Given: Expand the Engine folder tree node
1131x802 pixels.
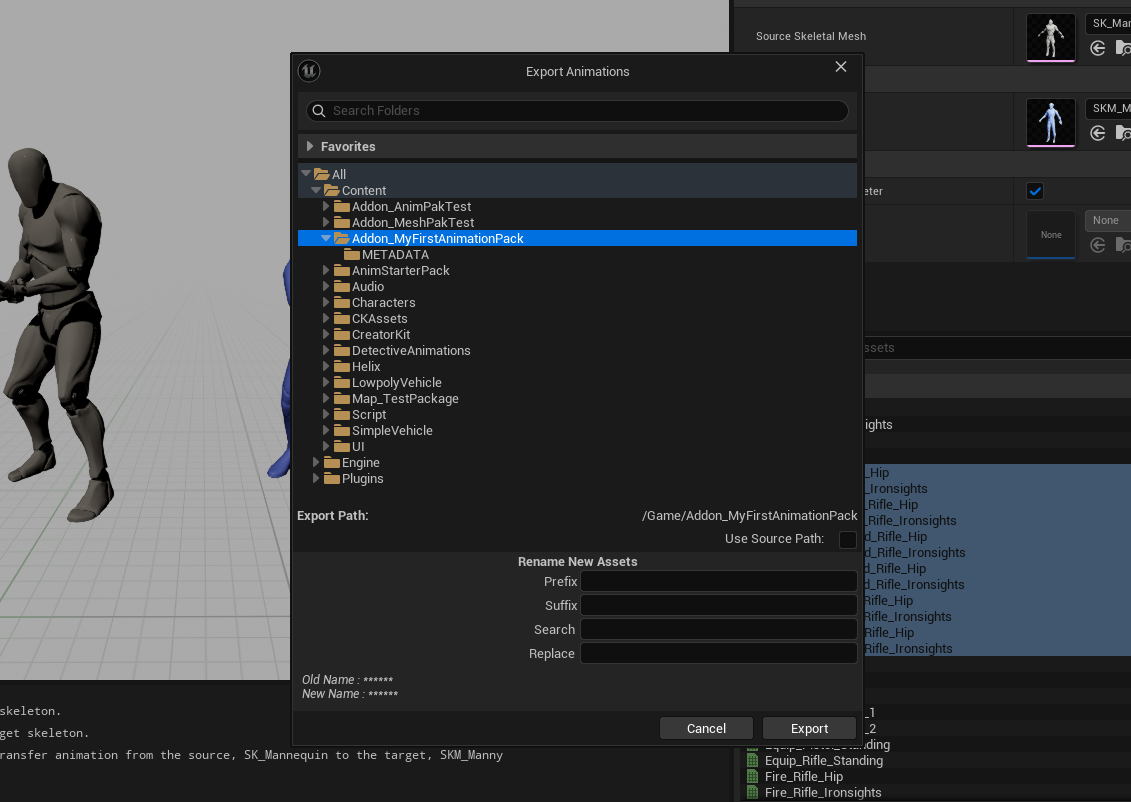Looking at the screenshot, I should (x=316, y=463).
